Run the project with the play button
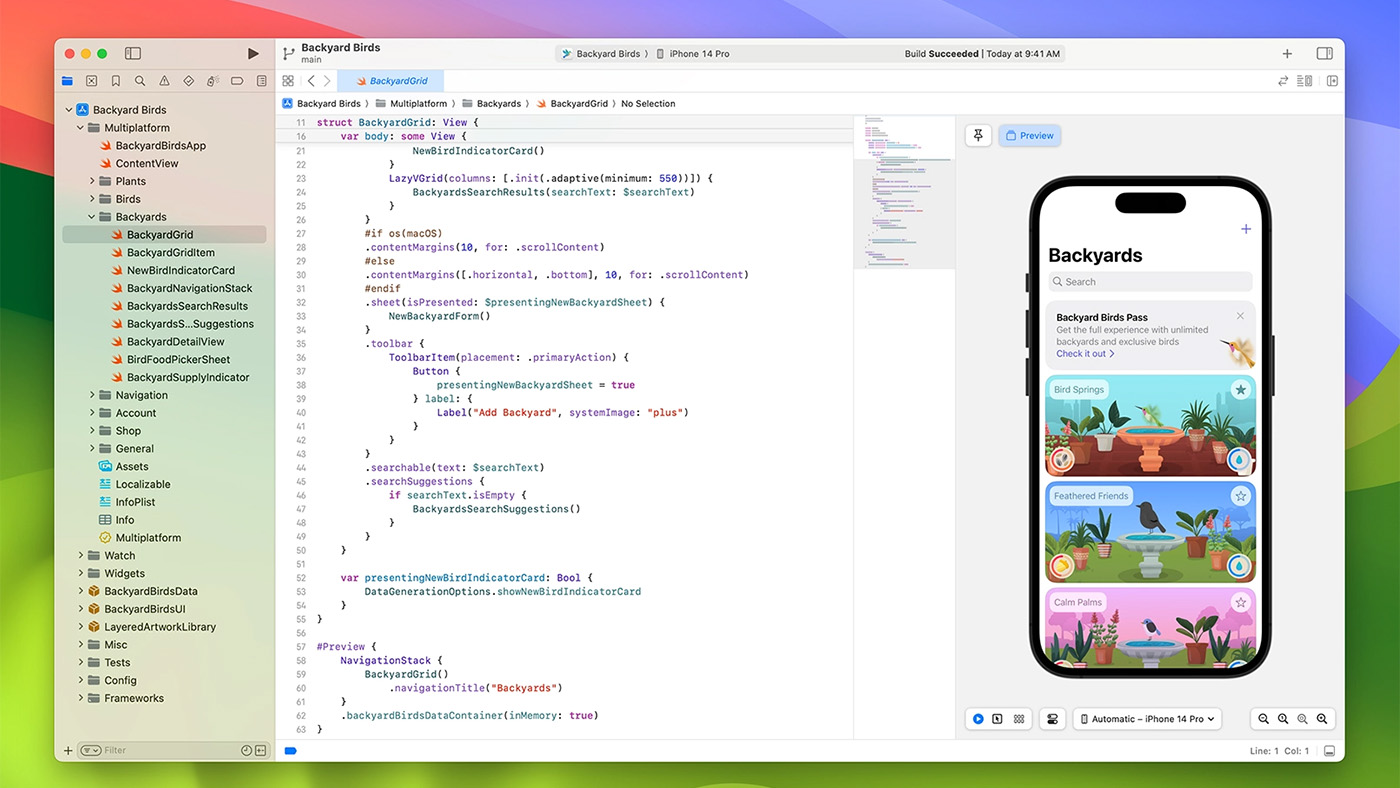The width and height of the screenshot is (1400, 788). tap(253, 54)
